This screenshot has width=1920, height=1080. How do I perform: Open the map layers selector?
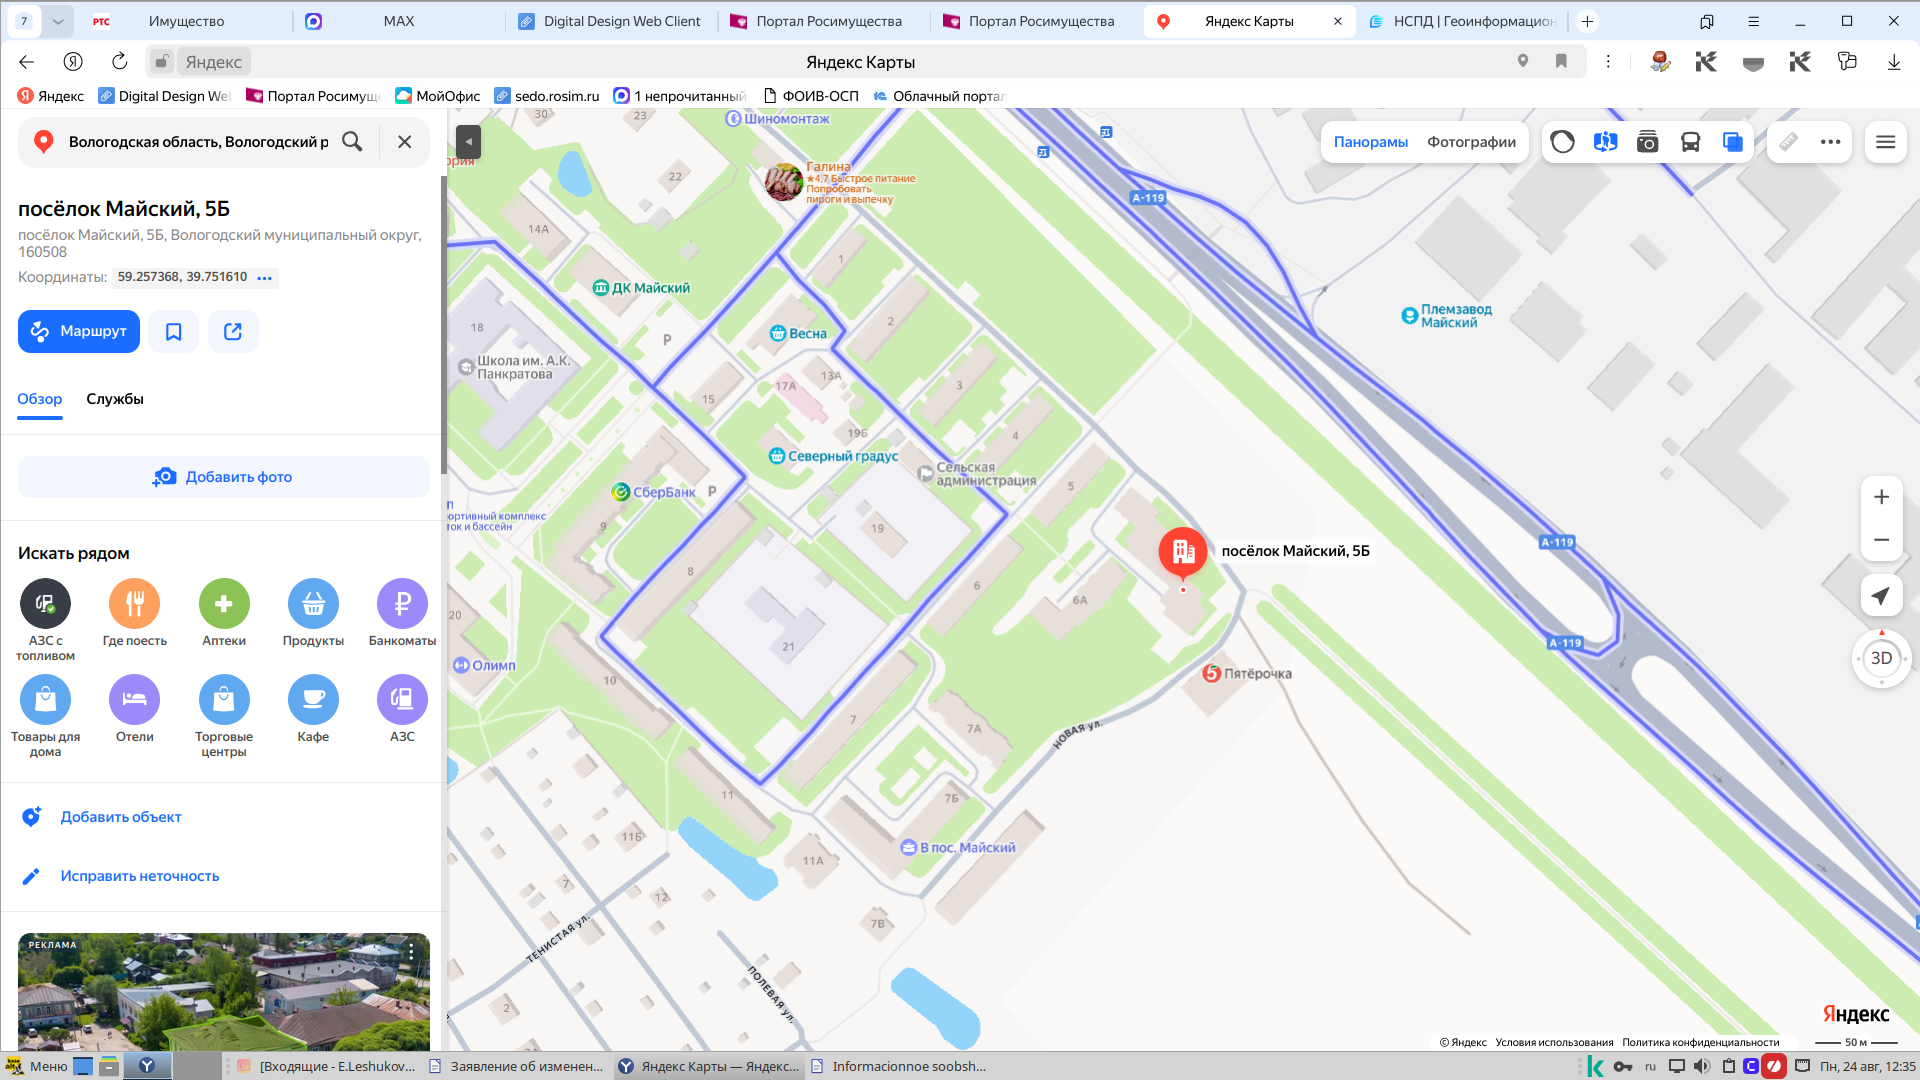pyautogui.click(x=1733, y=142)
